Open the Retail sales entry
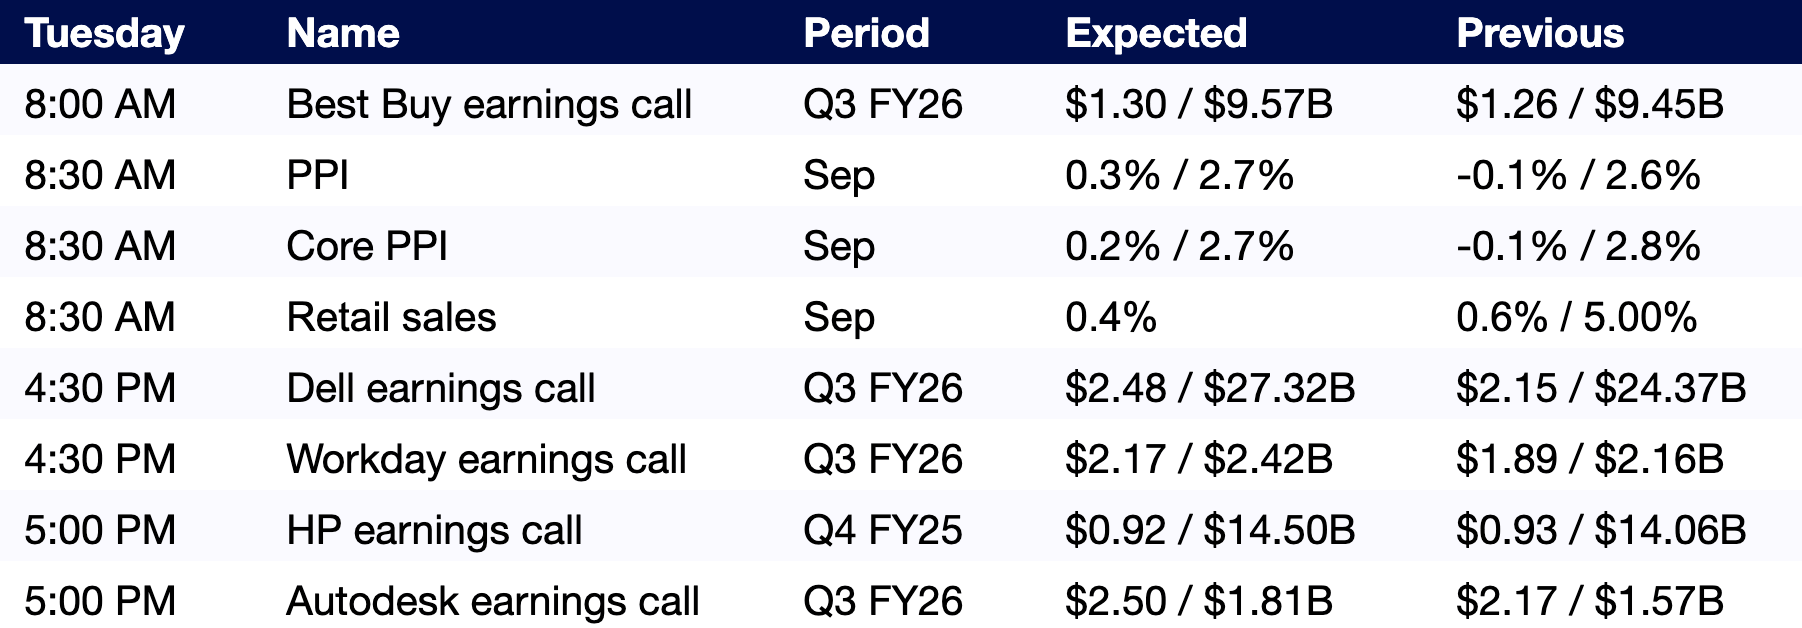Screen dimensions: 1802x628 pos(391,317)
